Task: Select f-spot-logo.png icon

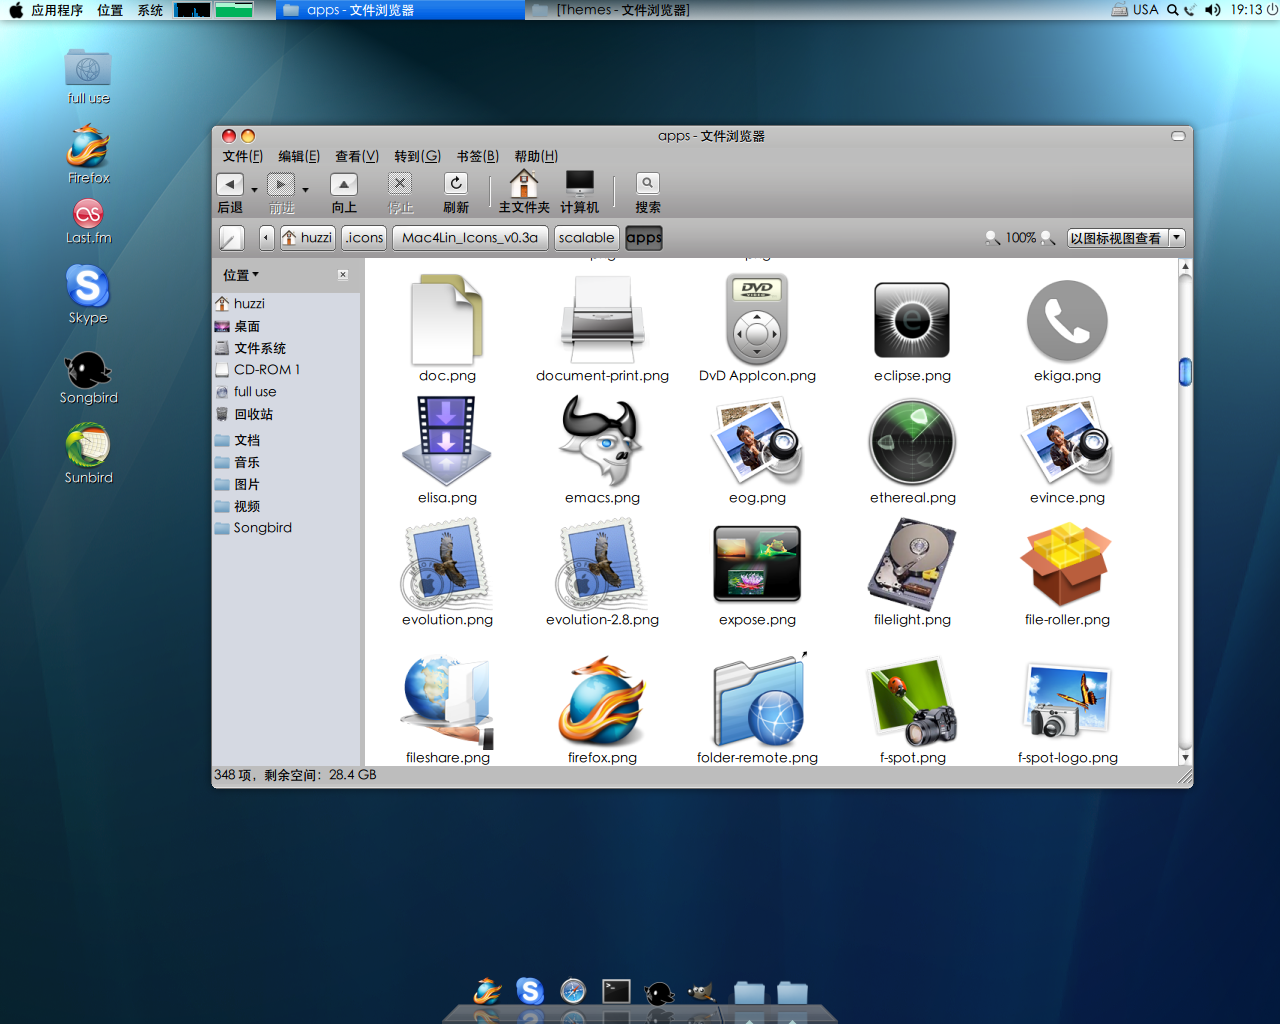Action: click(x=1067, y=701)
